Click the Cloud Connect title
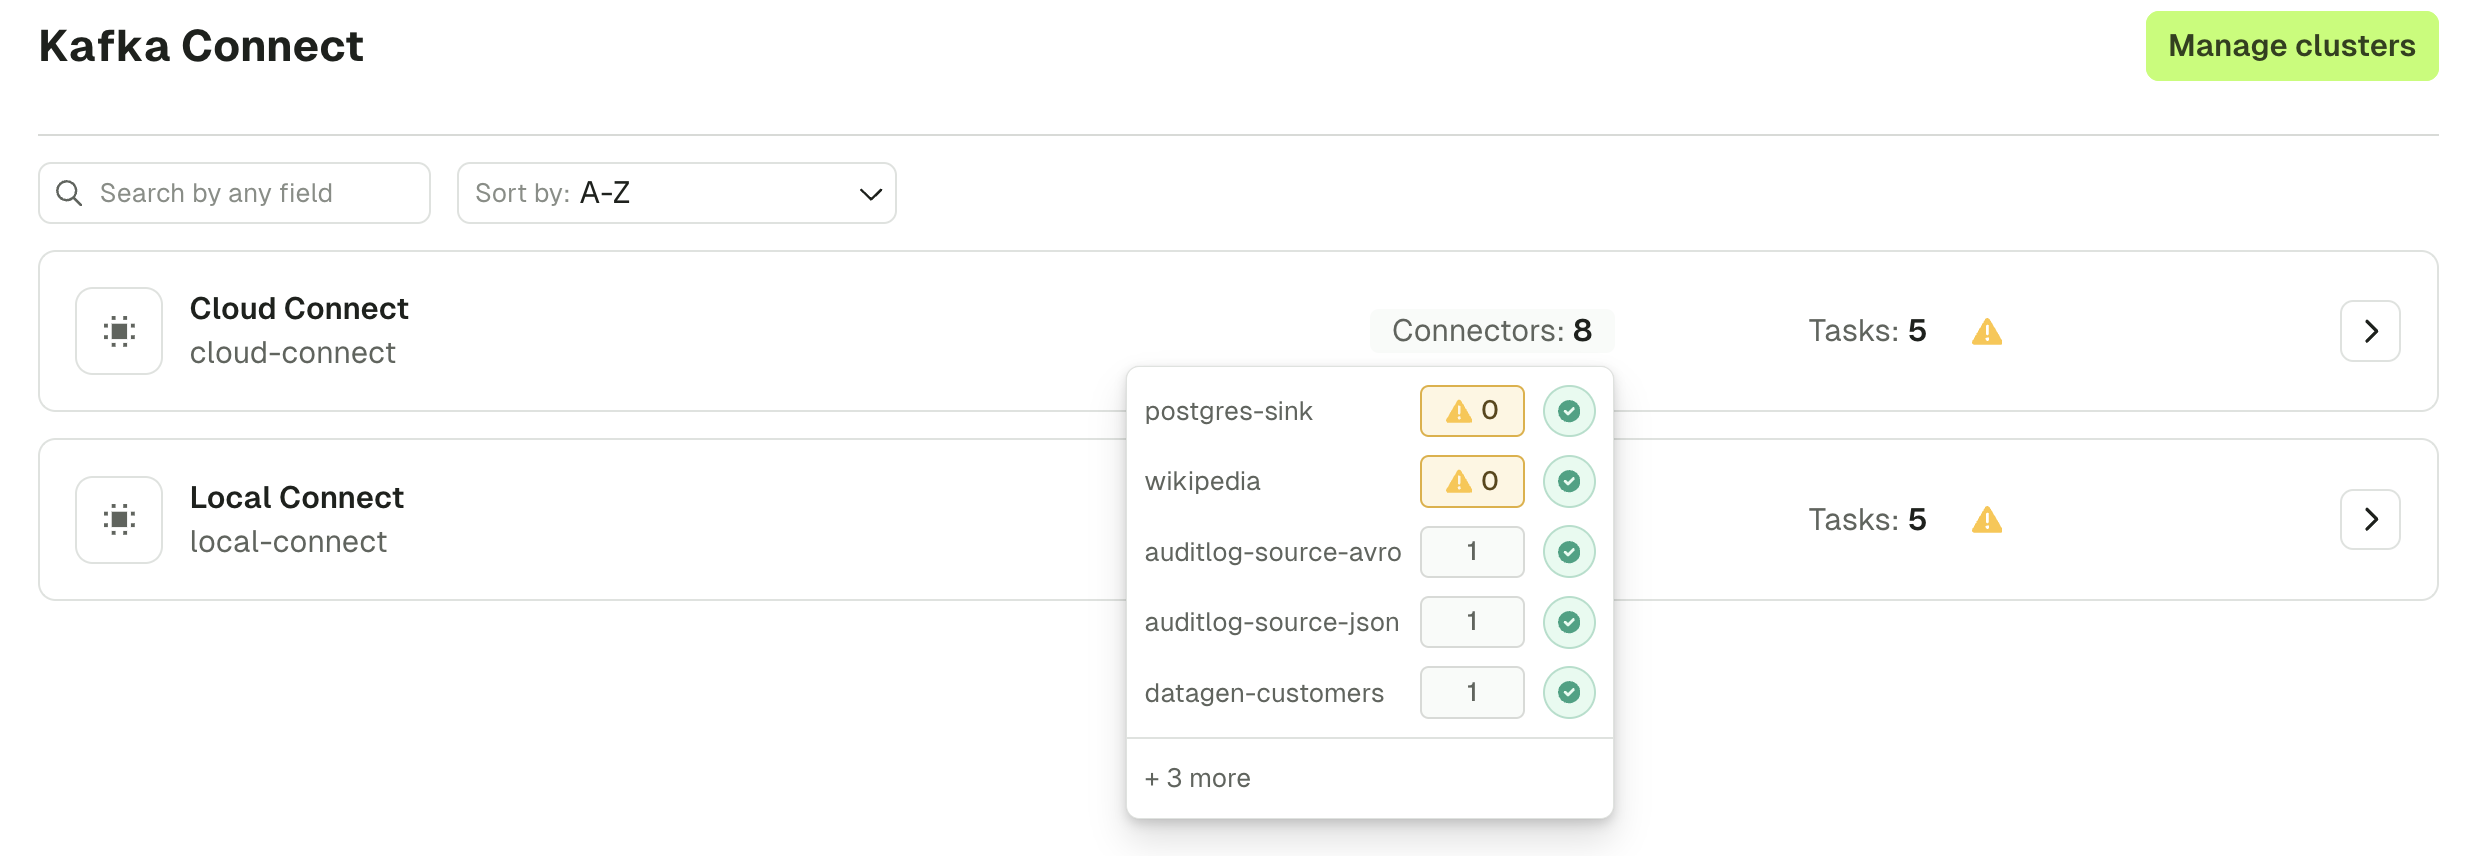The image size is (2476, 856). point(299,308)
